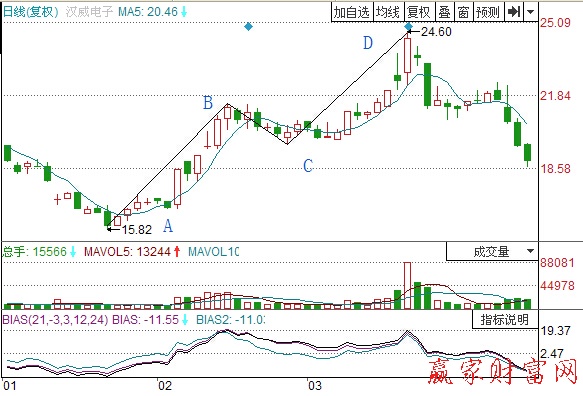This screenshot has height=396, width=583.
Task: Click the BIAS value cyan down-arrow
Action: 185,319
